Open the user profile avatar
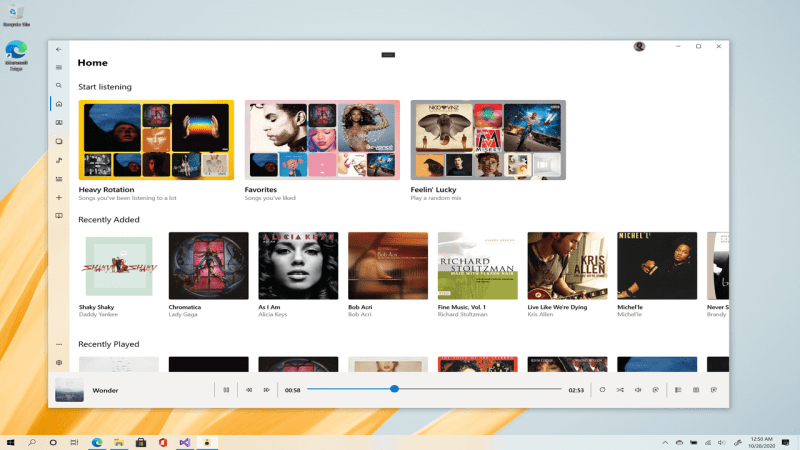The image size is (800, 450). (x=639, y=46)
